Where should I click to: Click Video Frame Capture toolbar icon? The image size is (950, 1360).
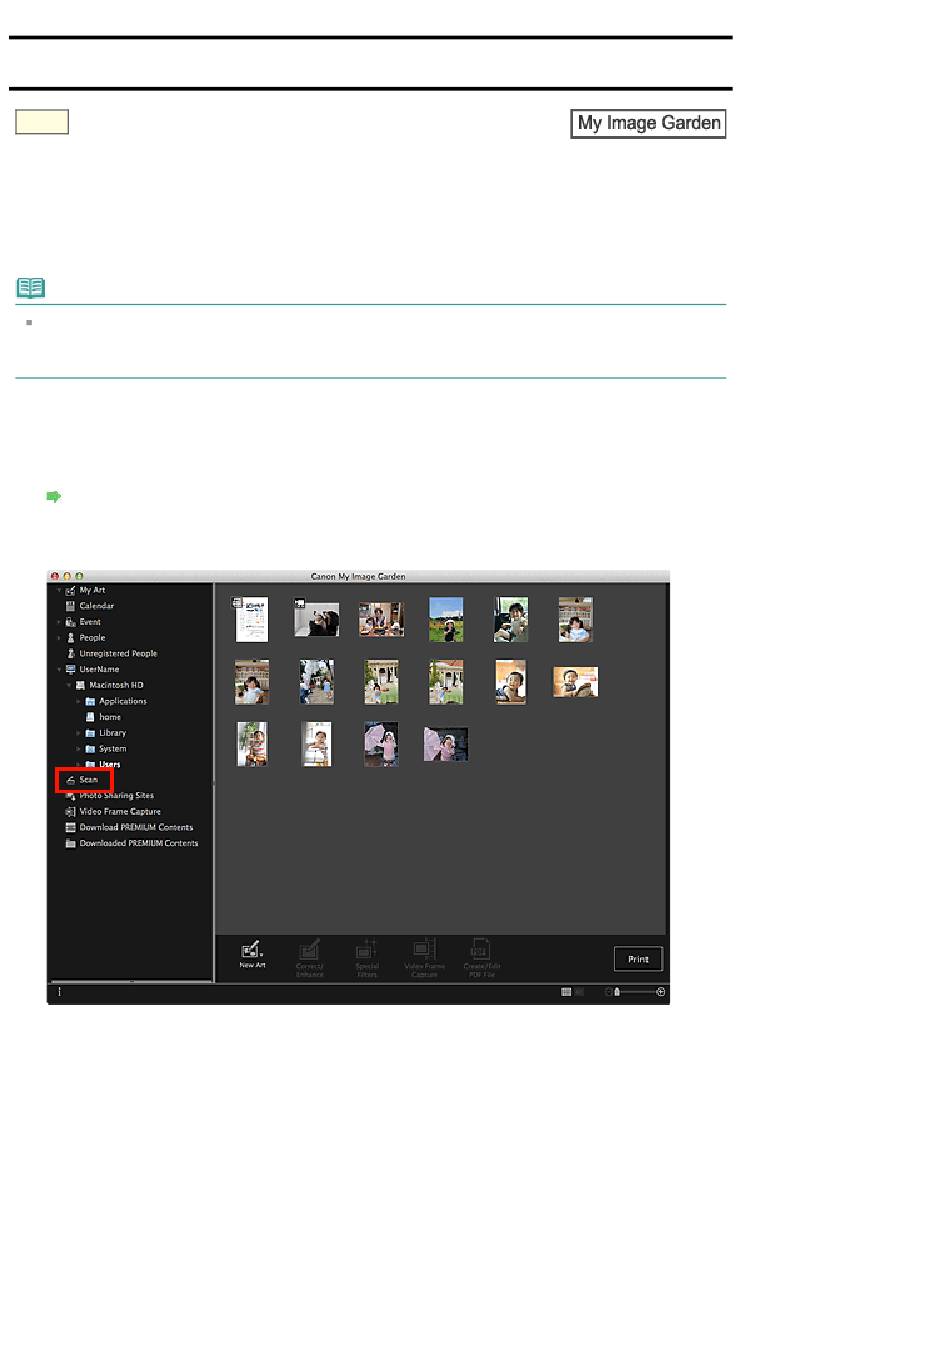(x=424, y=957)
